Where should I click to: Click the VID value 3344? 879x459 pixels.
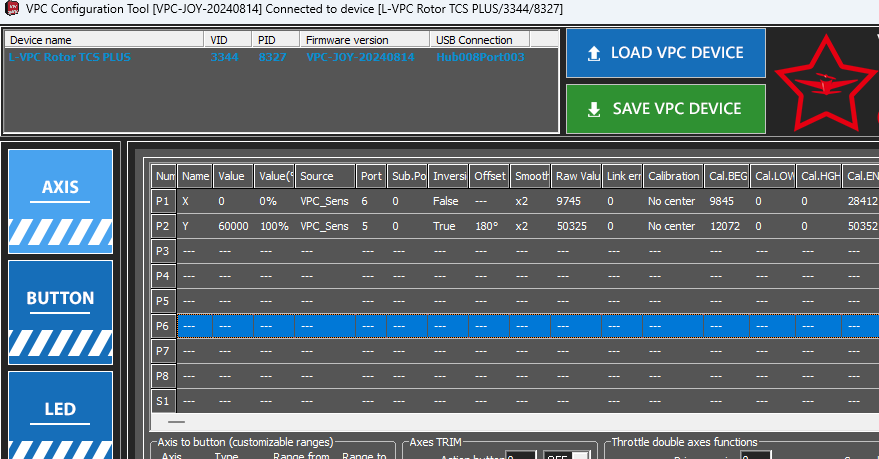click(224, 57)
